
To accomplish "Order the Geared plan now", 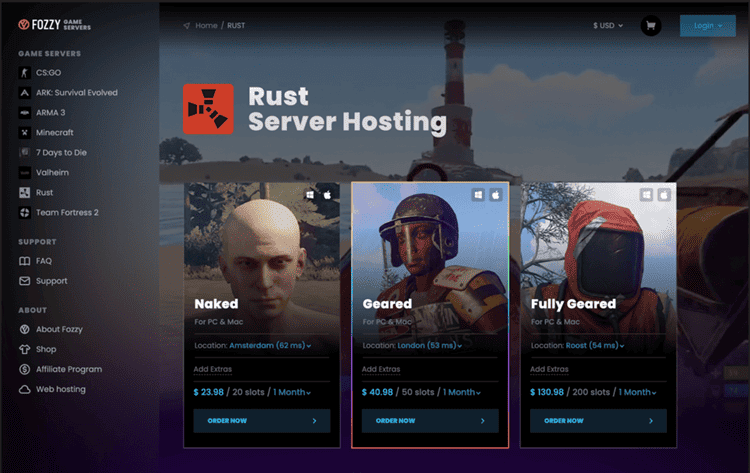I will coord(430,421).
